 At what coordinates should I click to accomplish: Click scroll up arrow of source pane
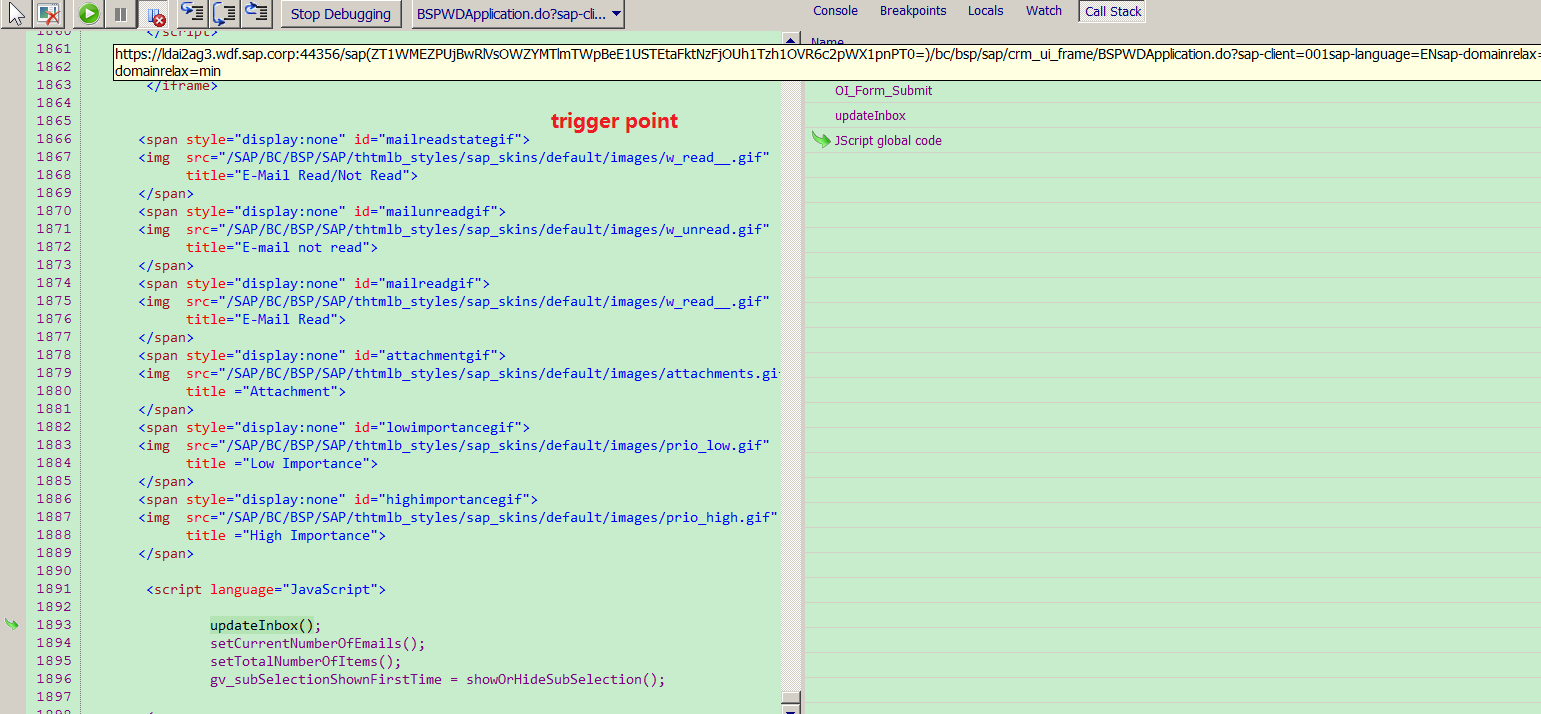(x=791, y=36)
